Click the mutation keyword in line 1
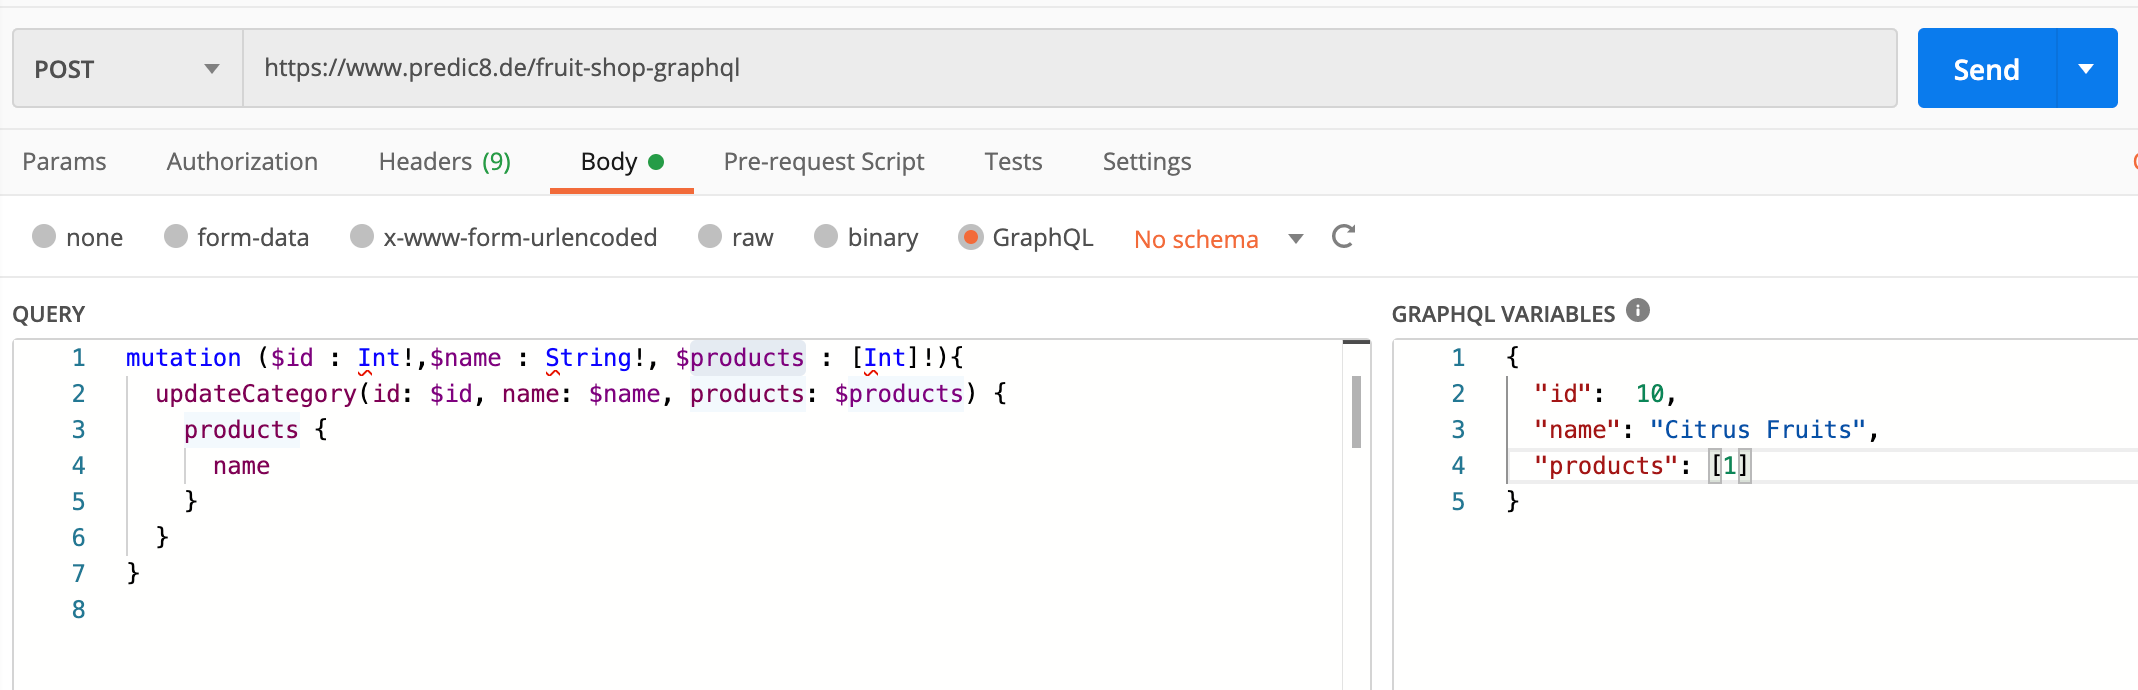The width and height of the screenshot is (2138, 690). pos(183,358)
